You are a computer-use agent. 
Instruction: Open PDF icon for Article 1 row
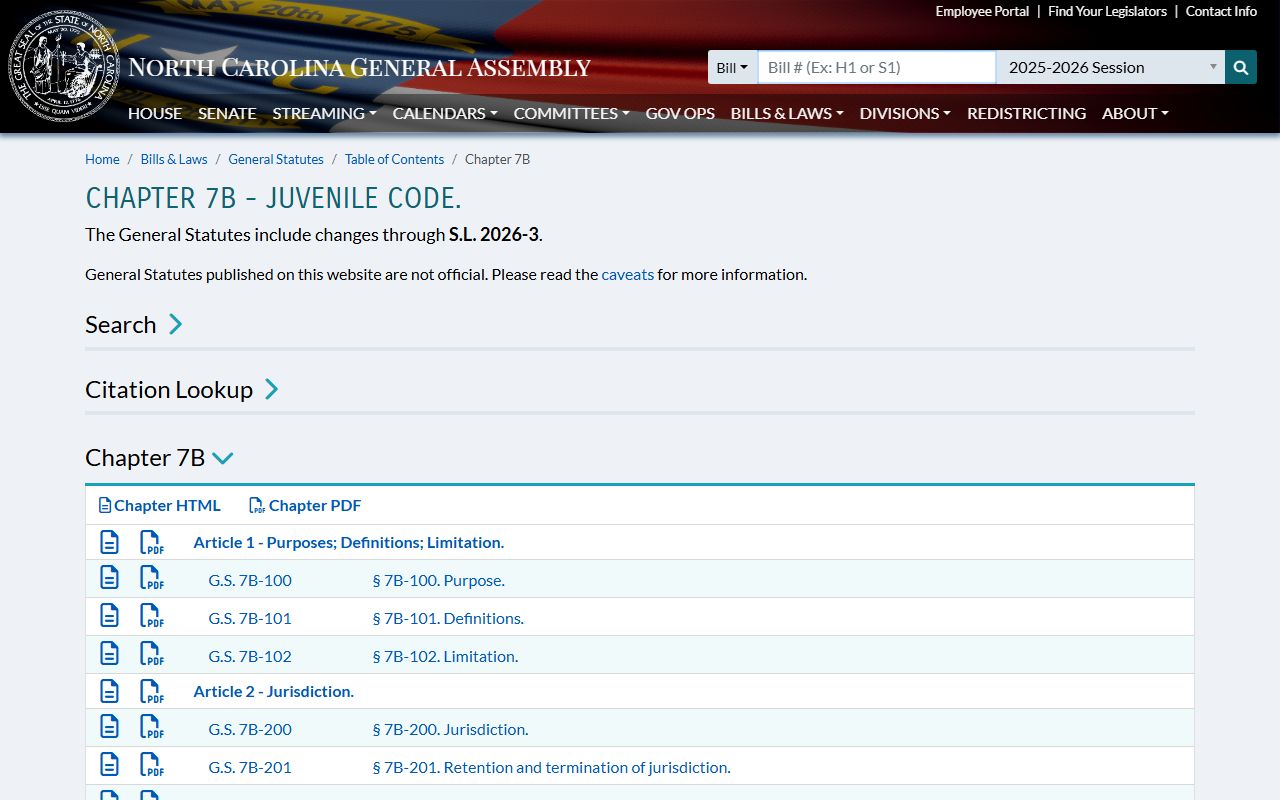151,542
